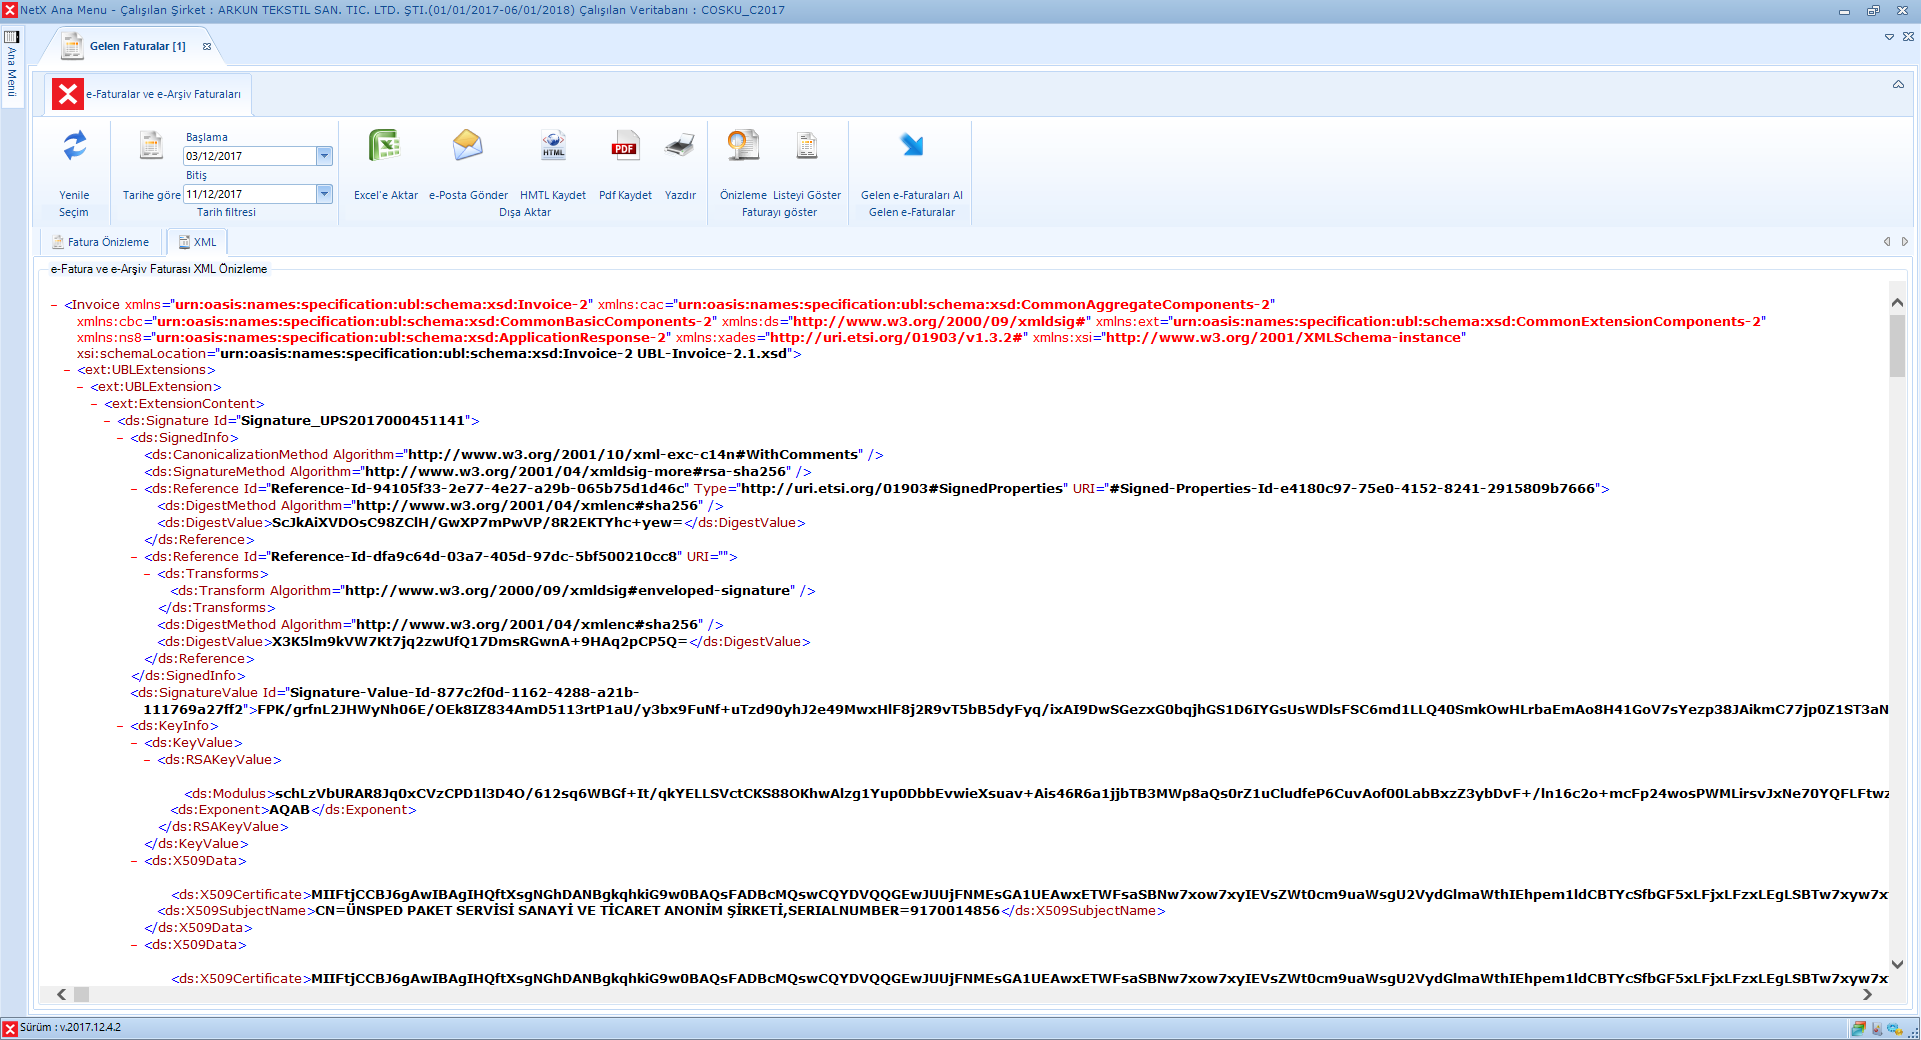Viewport: 1921px width, 1040px height.
Task: Switch to the Fatura Önizleme tab
Action: pyautogui.click(x=100, y=242)
